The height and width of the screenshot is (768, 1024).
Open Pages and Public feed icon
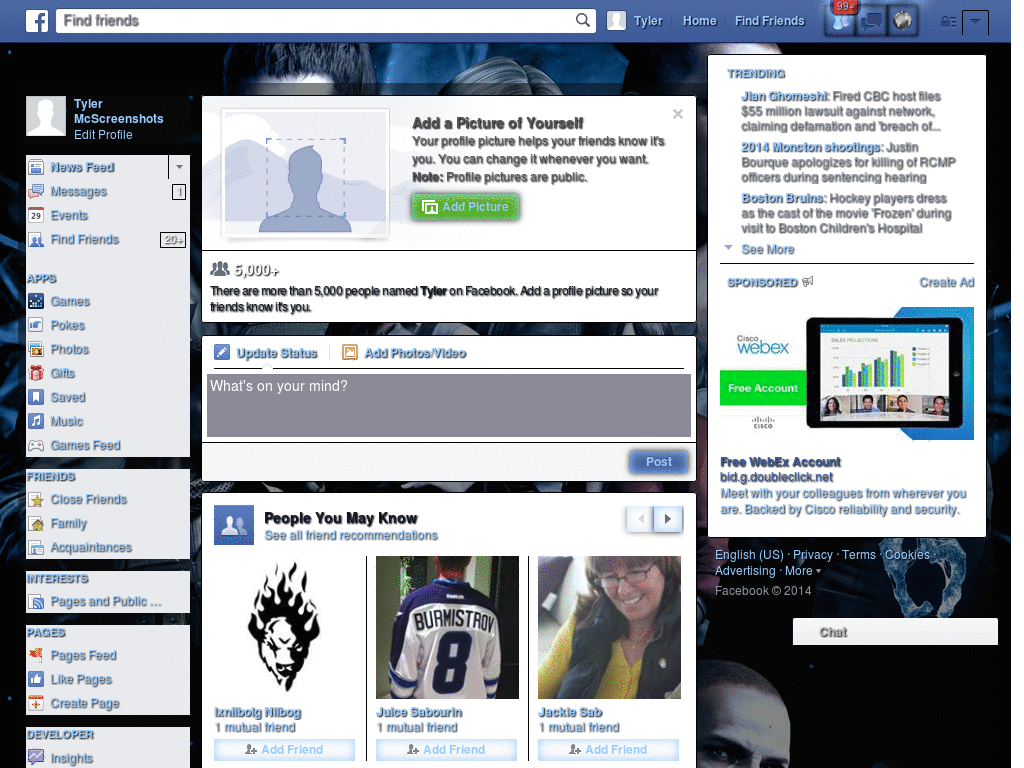click(36, 601)
